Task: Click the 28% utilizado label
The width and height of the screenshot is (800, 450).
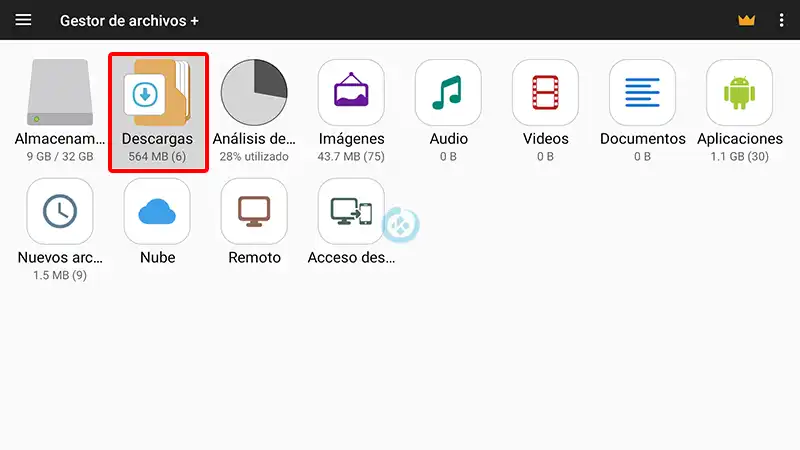Action: (x=254, y=157)
